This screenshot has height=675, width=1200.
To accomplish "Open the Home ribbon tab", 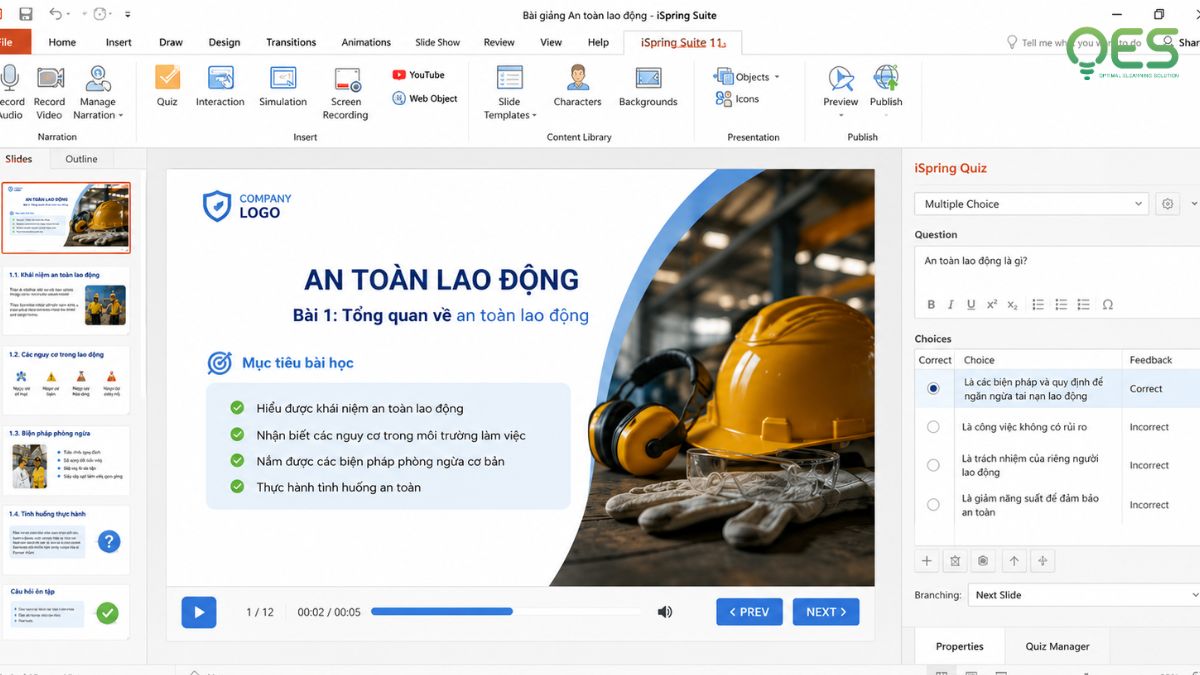I will tap(62, 43).
